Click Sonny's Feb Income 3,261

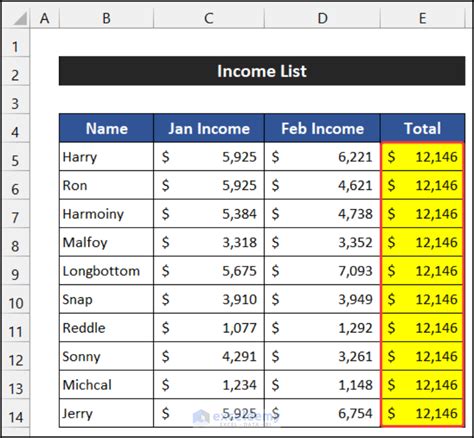click(x=322, y=356)
